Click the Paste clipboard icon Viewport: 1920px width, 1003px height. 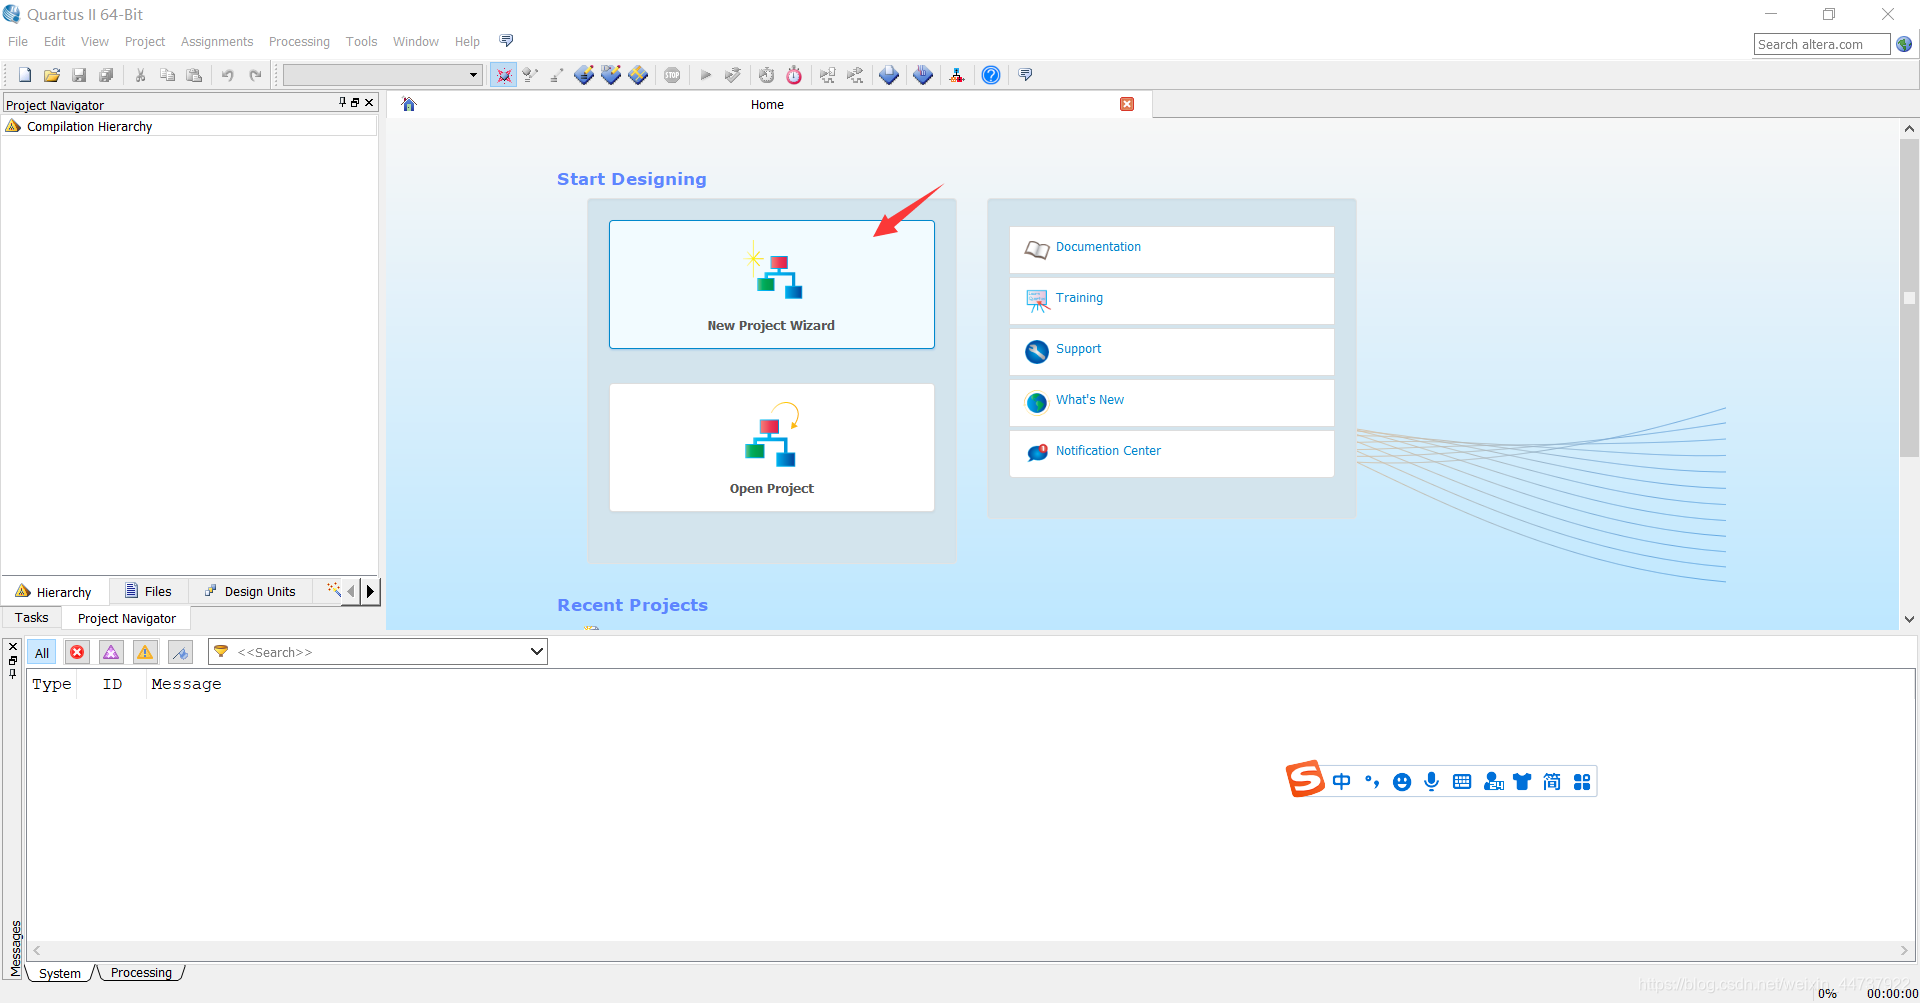pos(195,75)
